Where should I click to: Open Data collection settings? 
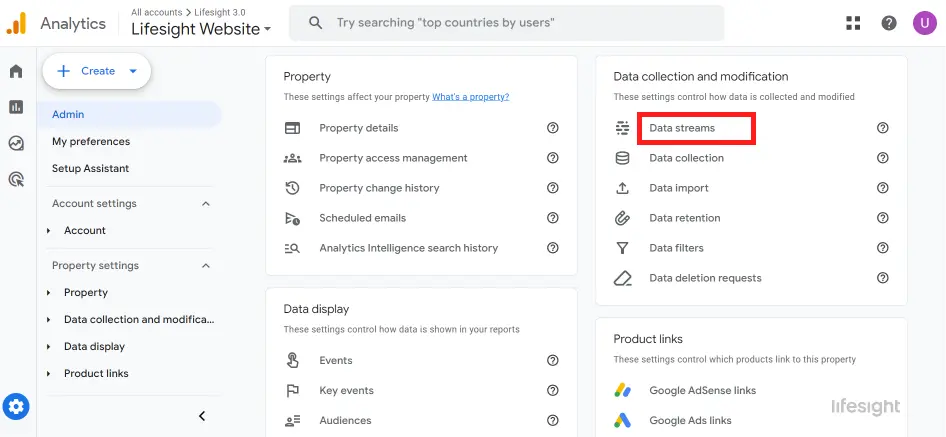(x=687, y=158)
